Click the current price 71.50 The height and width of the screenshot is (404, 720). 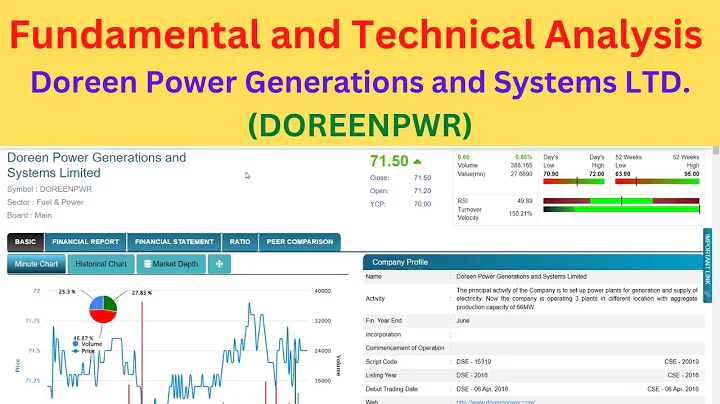pos(389,161)
